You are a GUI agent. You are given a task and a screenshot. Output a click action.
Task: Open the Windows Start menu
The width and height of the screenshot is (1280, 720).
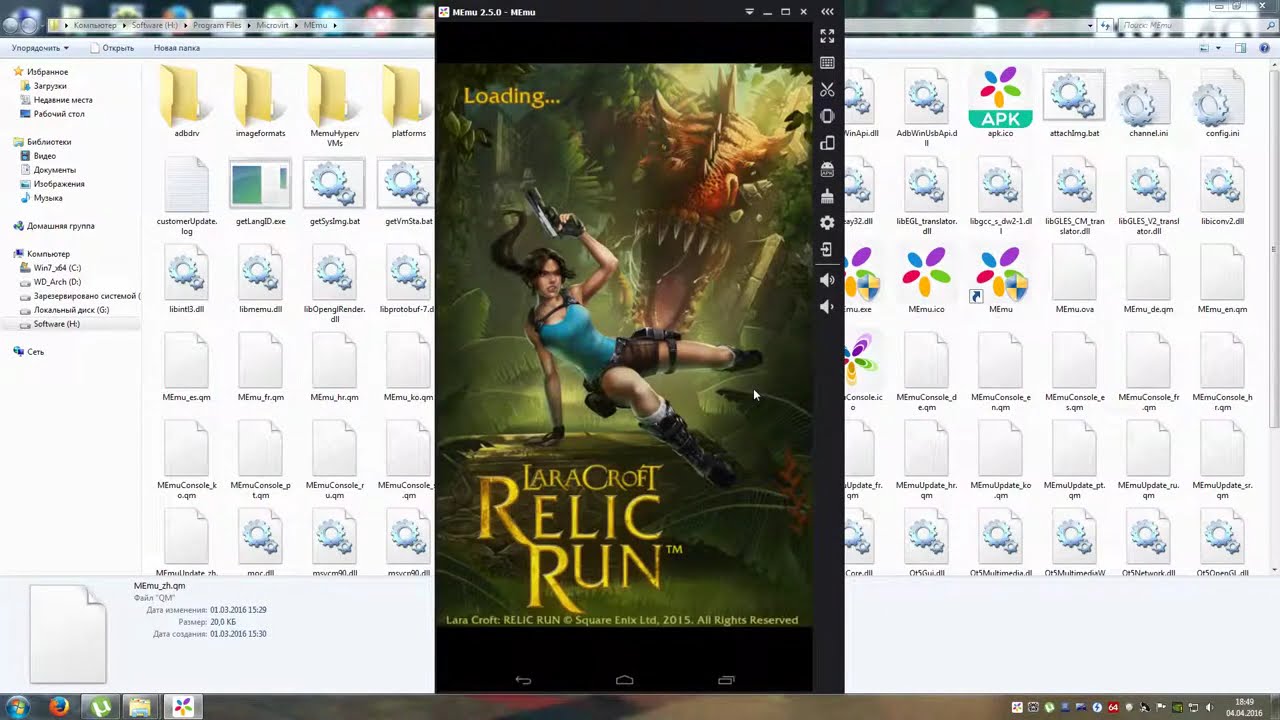click(x=17, y=707)
